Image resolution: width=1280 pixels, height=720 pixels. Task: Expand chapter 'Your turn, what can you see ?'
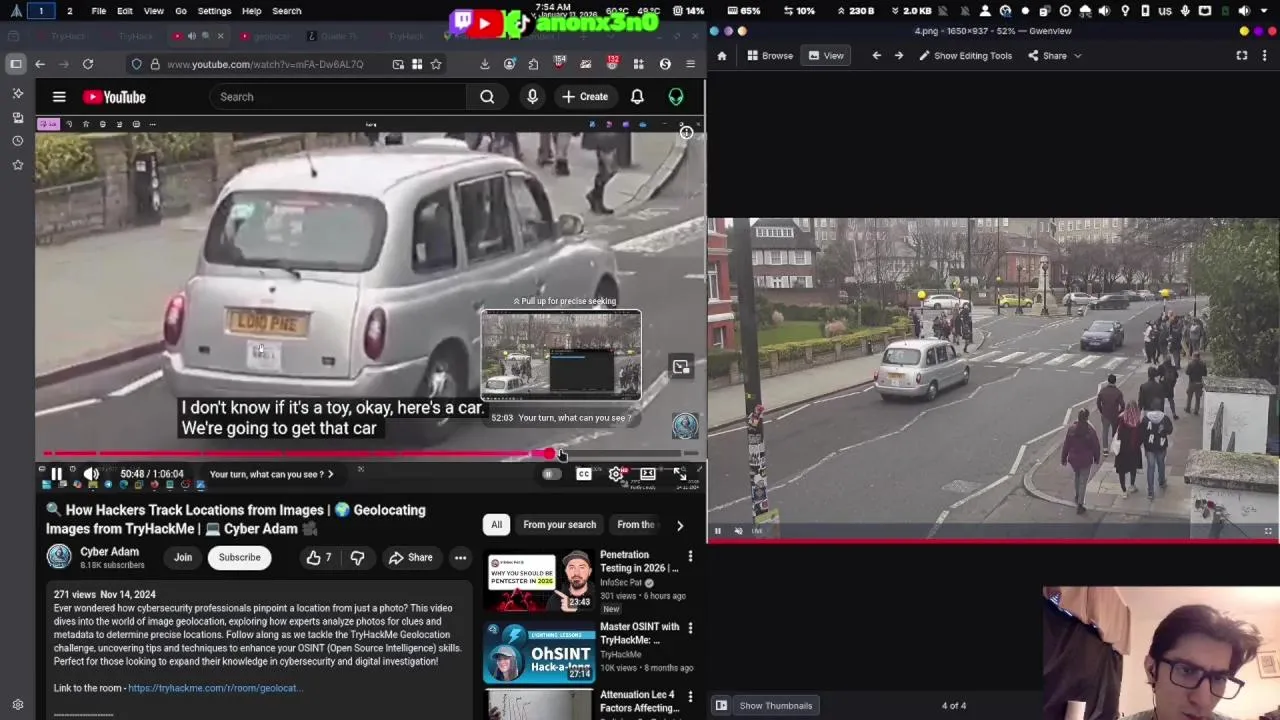point(272,474)
